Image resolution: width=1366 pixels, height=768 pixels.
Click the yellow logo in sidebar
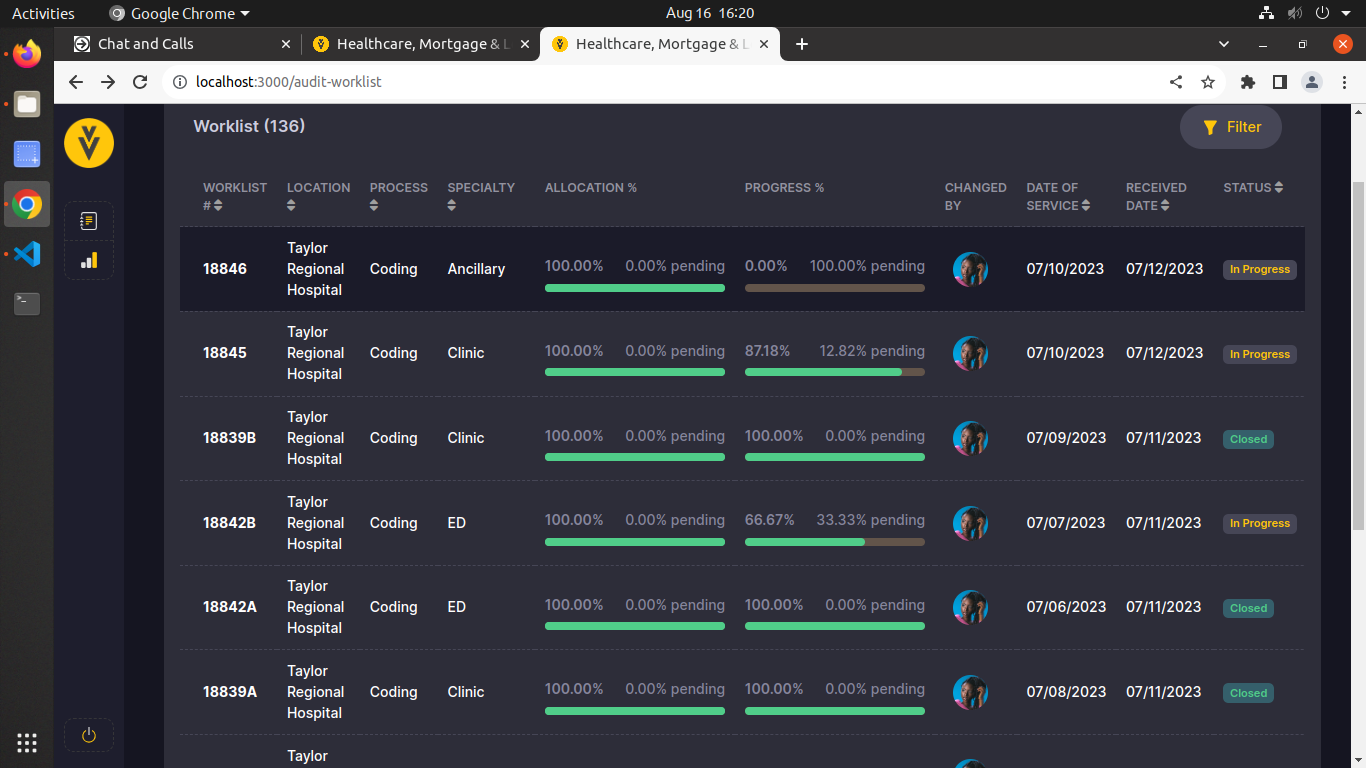point(88,144)
